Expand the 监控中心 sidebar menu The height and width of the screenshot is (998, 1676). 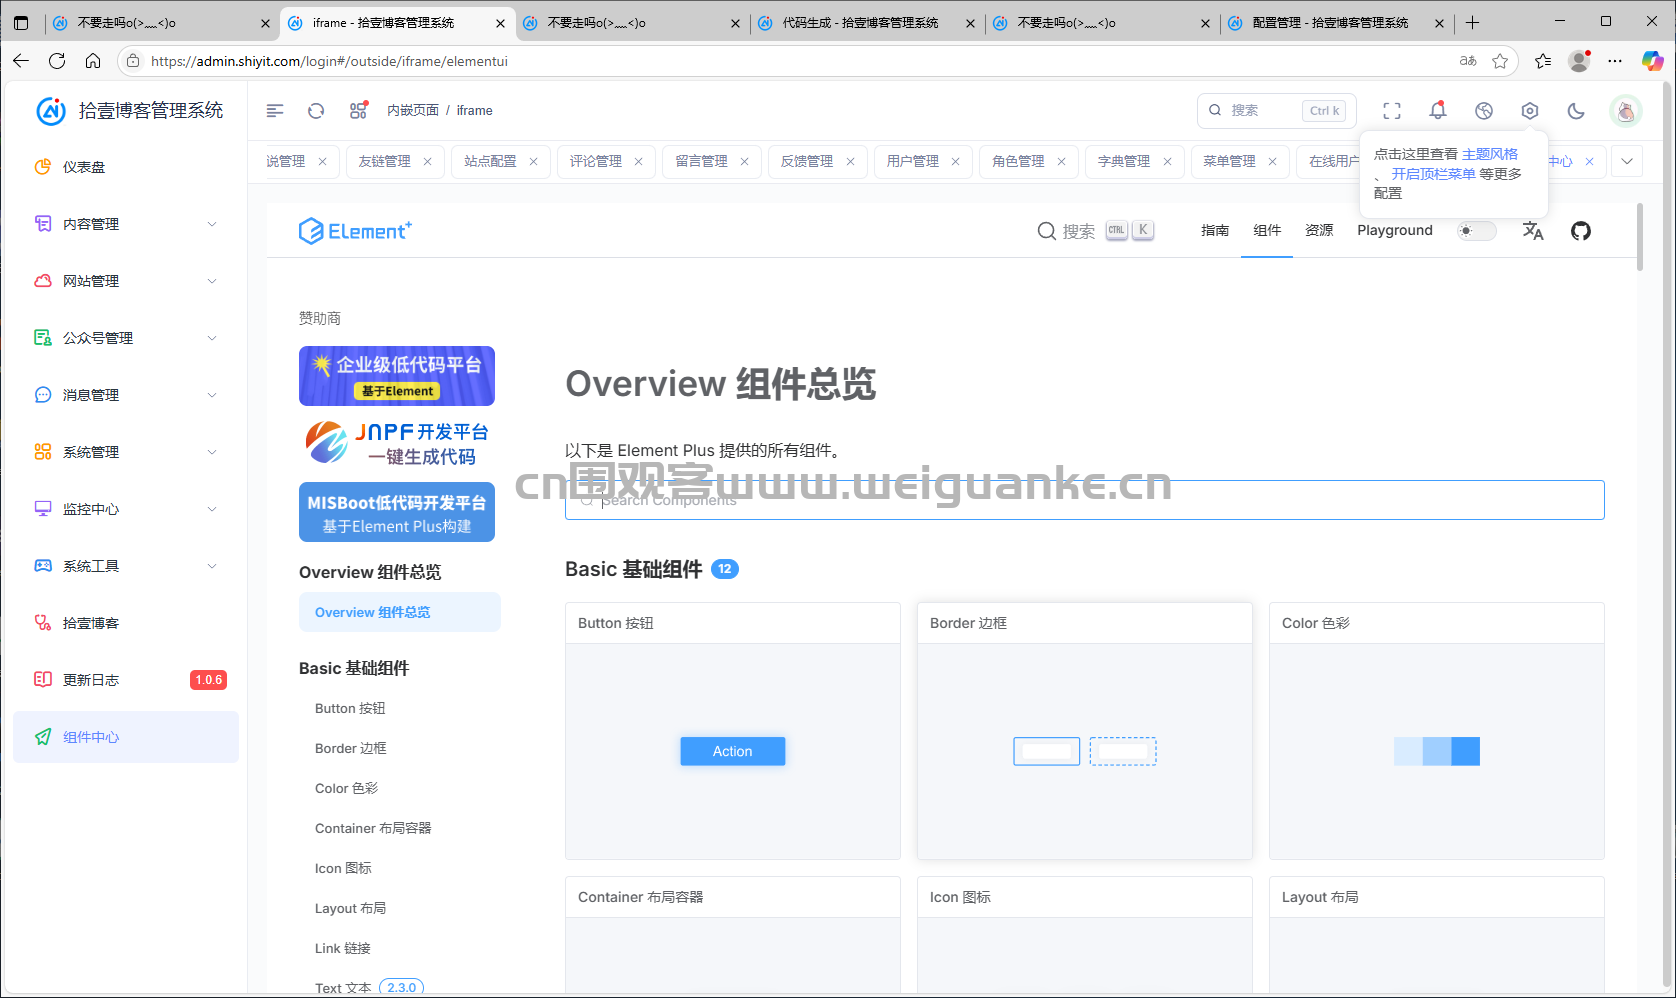[x=126, y=509]
